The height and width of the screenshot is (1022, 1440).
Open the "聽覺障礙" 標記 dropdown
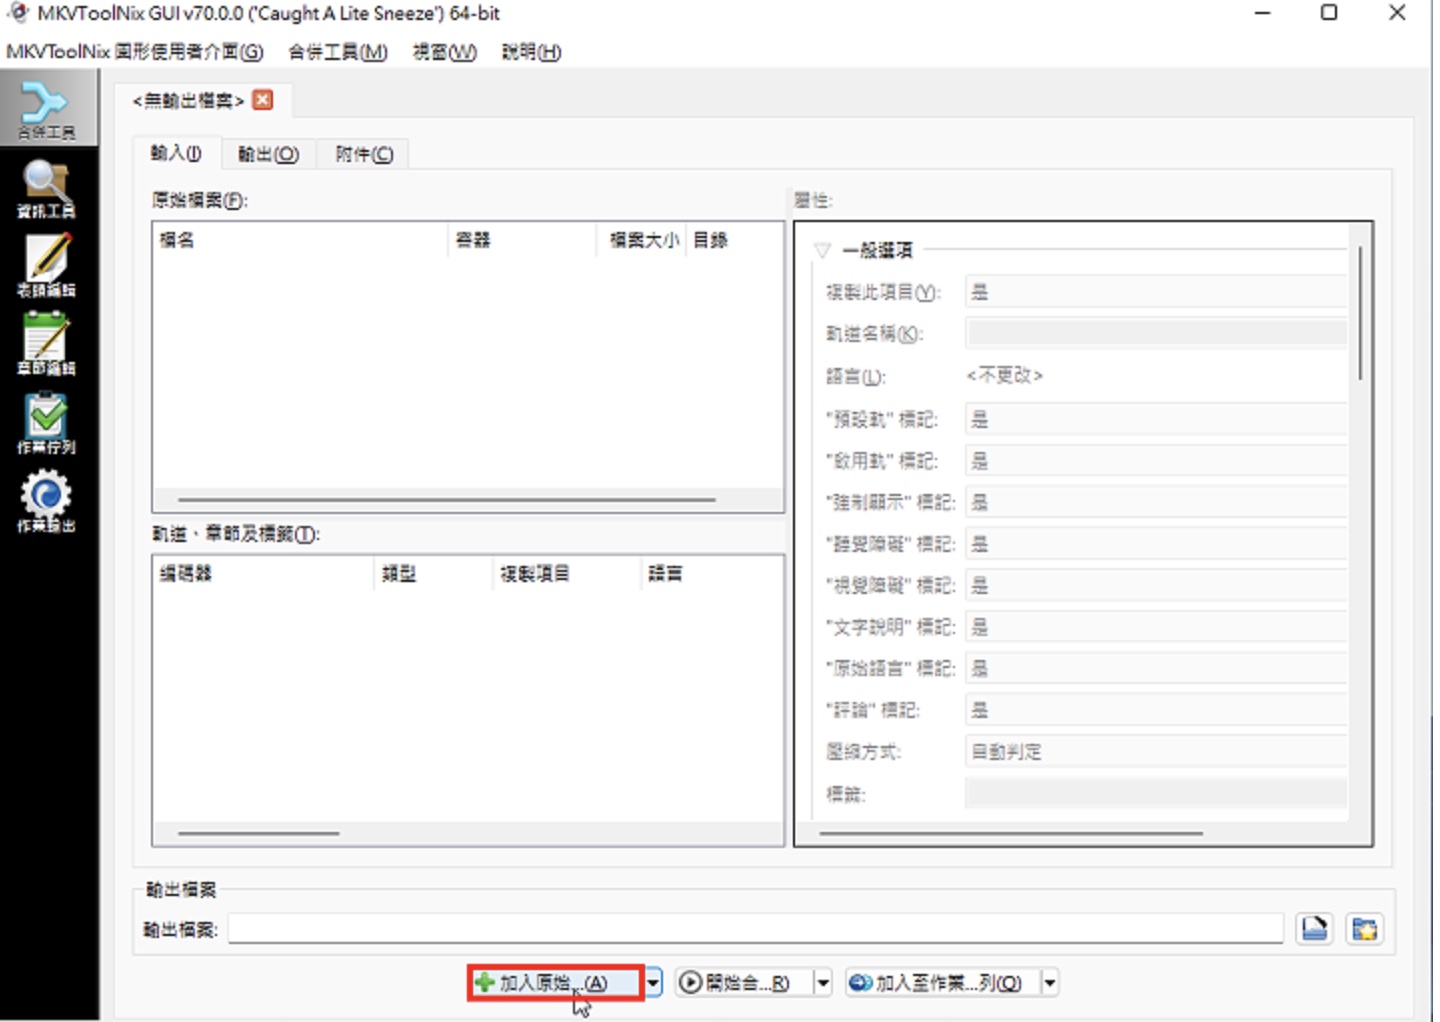coord(1155,544)
